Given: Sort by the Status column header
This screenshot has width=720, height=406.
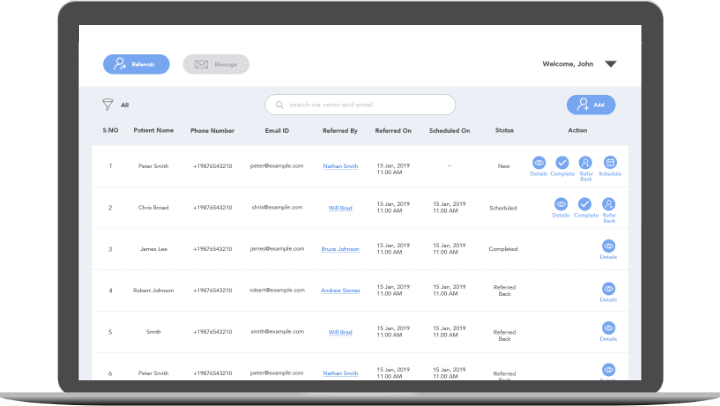Looking at the screenshot, I should pos(504,130).
